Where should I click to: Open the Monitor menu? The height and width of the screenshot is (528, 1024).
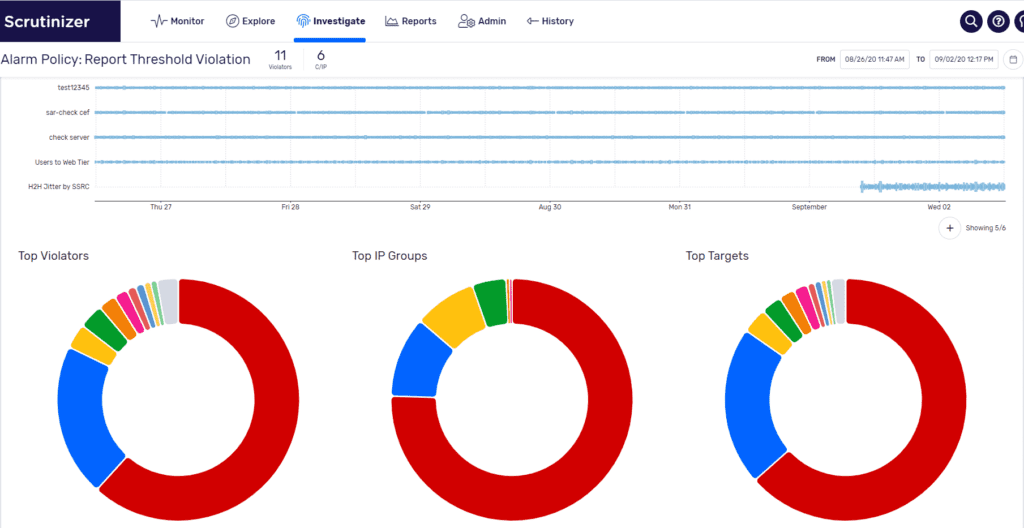coord(177,21)
